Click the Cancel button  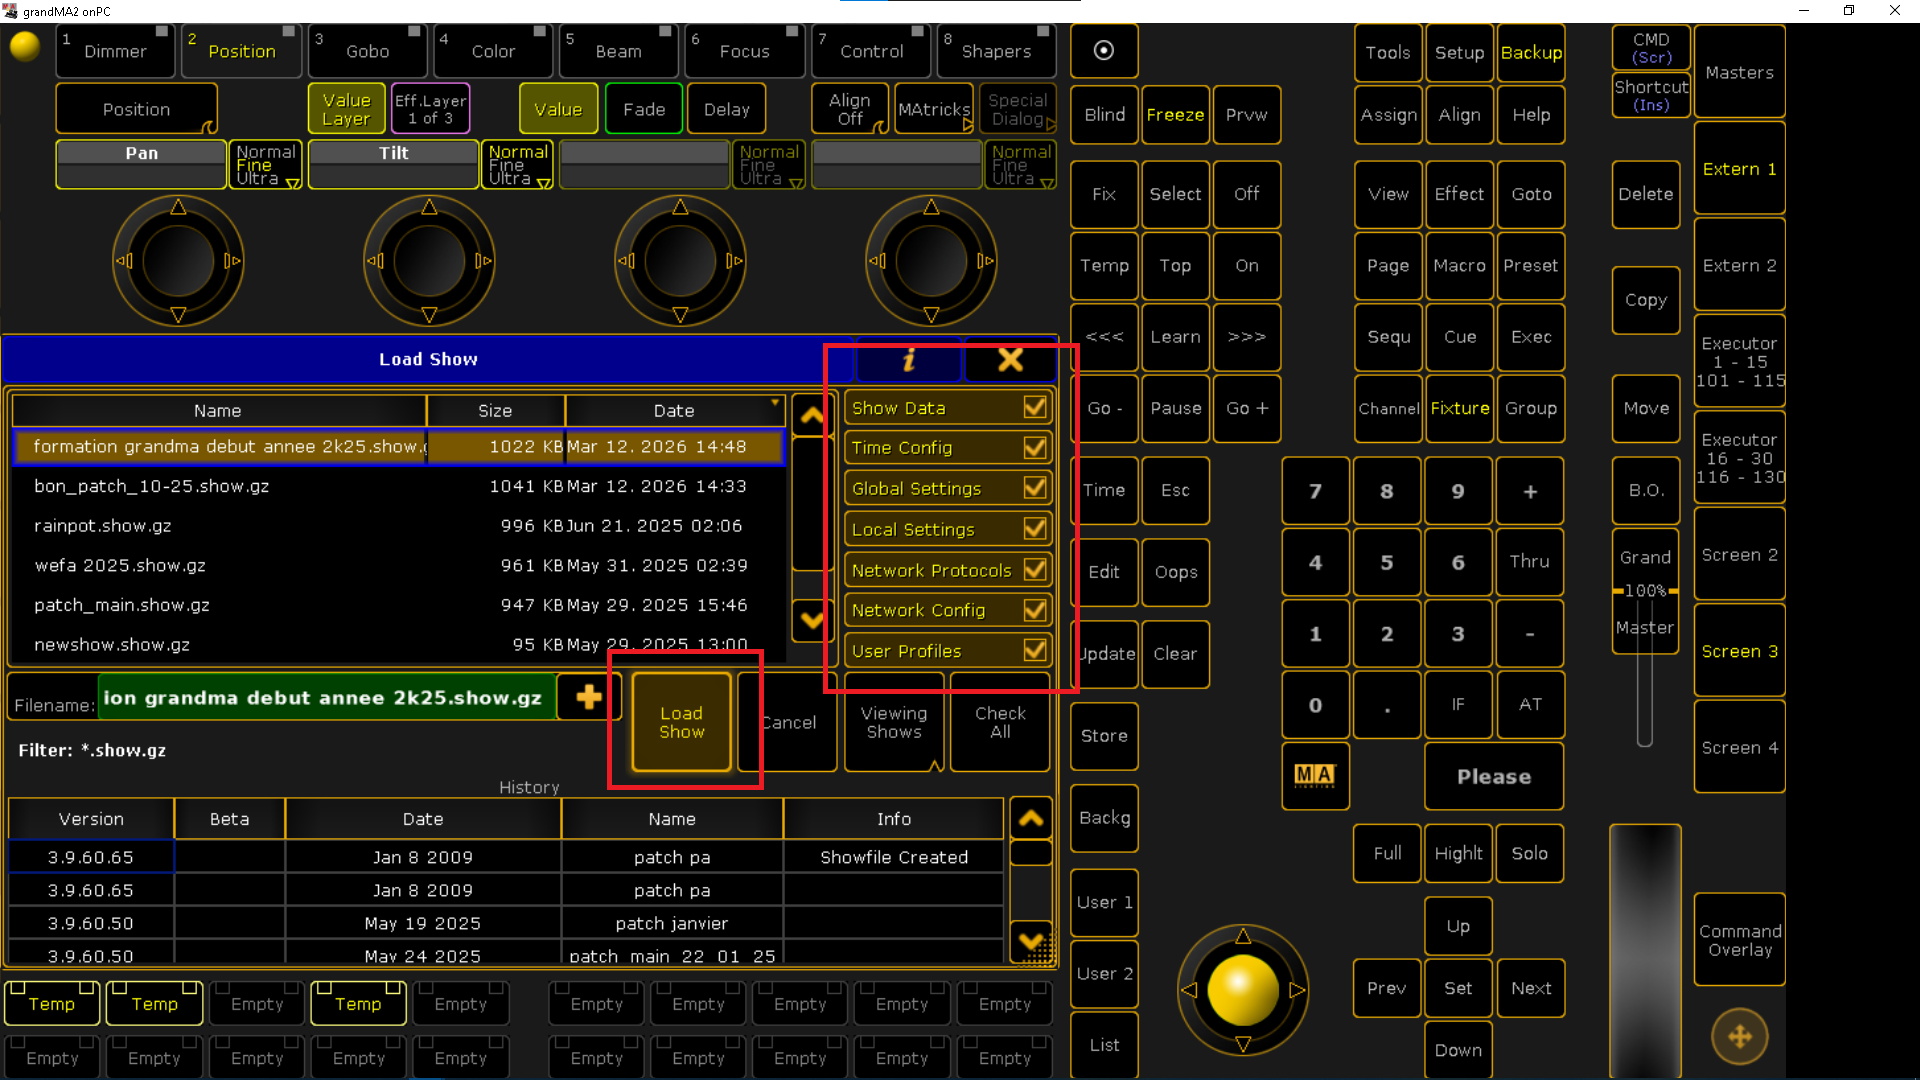(787, 722)
